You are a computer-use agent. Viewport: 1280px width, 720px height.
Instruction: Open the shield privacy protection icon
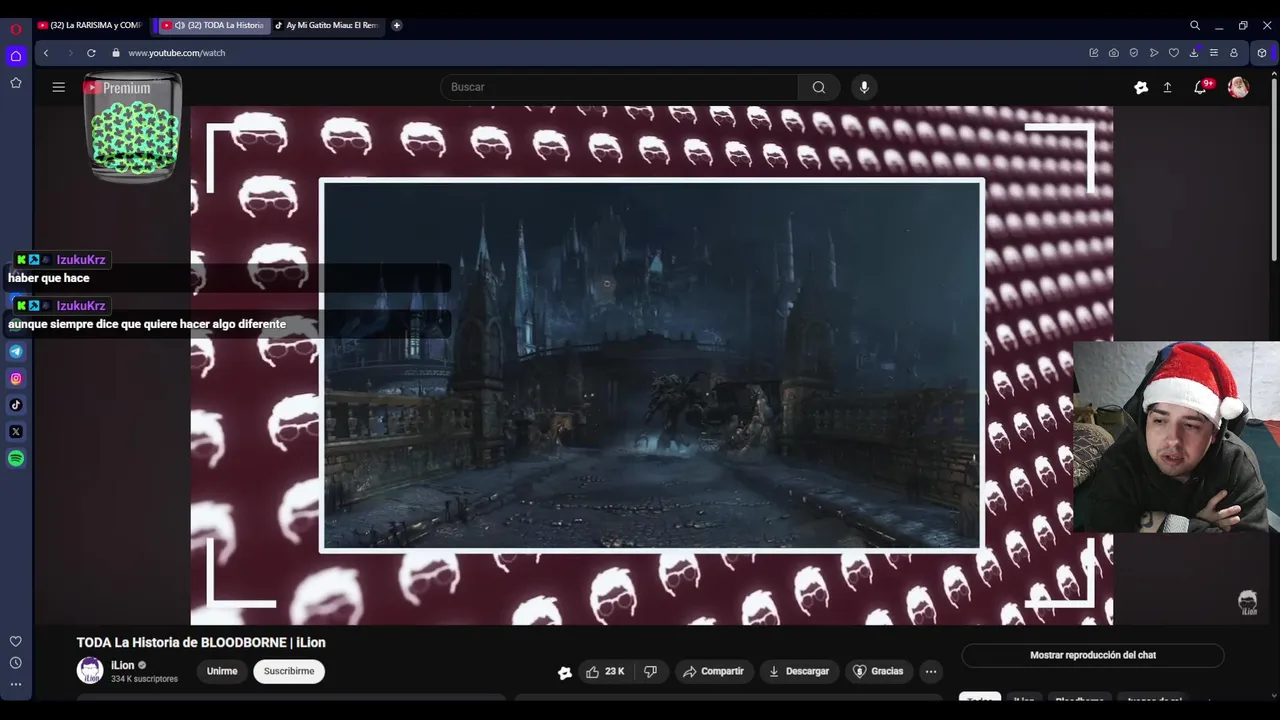click(x=1133, y=53)
